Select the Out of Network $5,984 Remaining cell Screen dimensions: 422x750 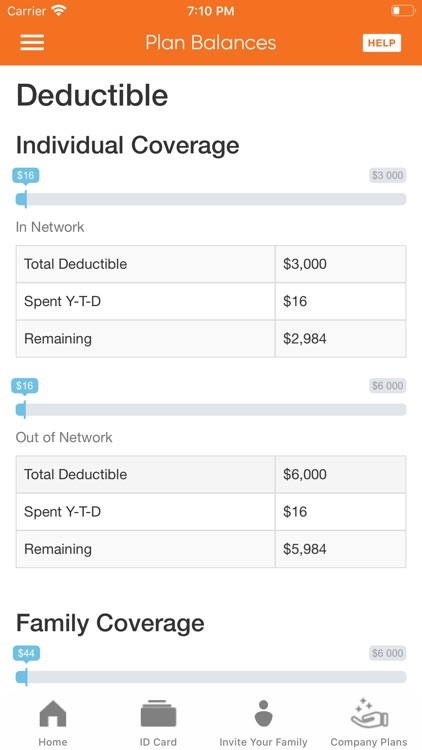coord(340,549)
